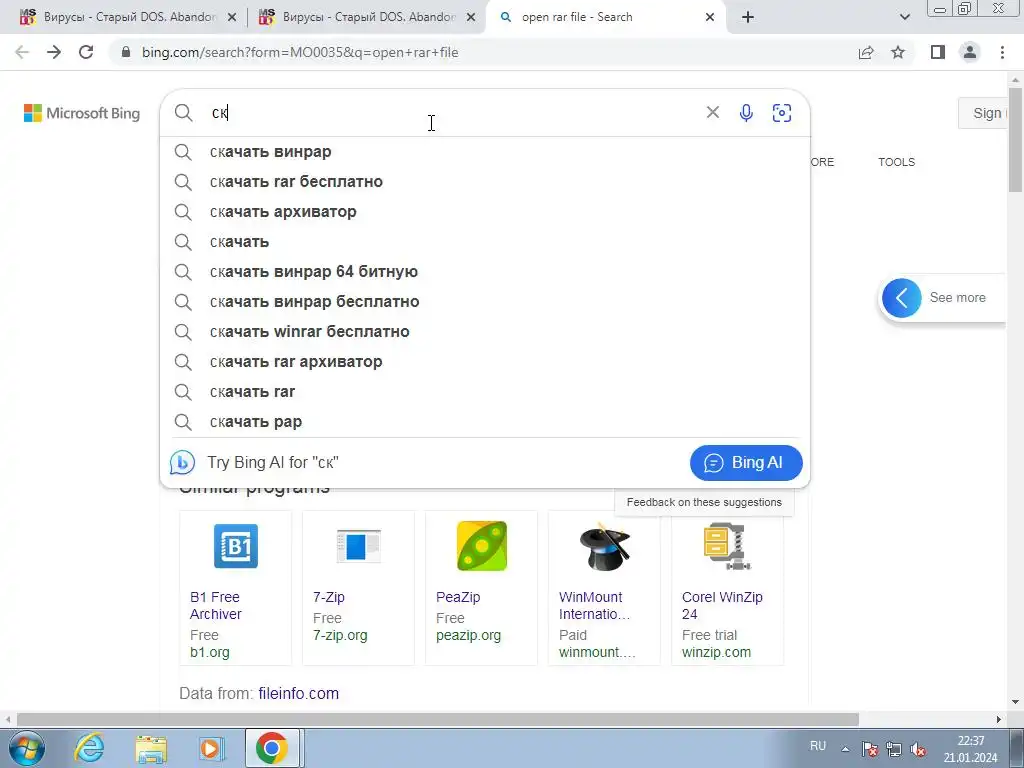This screenshot has height=768, width=1024.
Task: Select suggestion скачать winrar бесплатно
Action: (485, 332)
